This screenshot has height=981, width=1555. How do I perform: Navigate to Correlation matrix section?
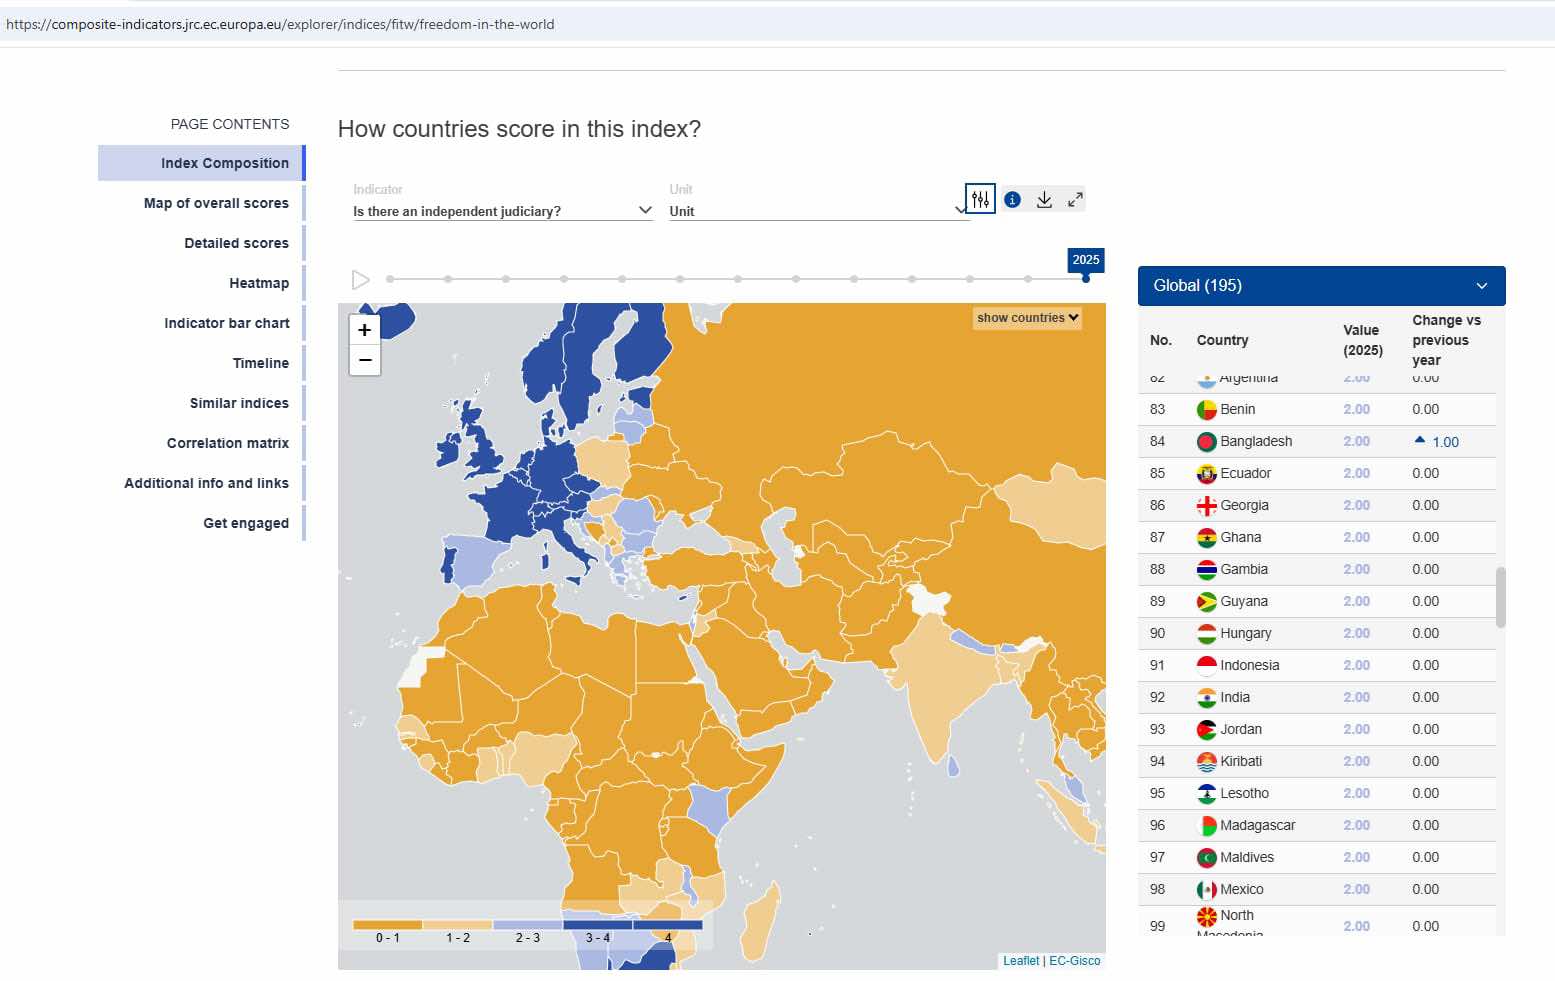[228, 443]
